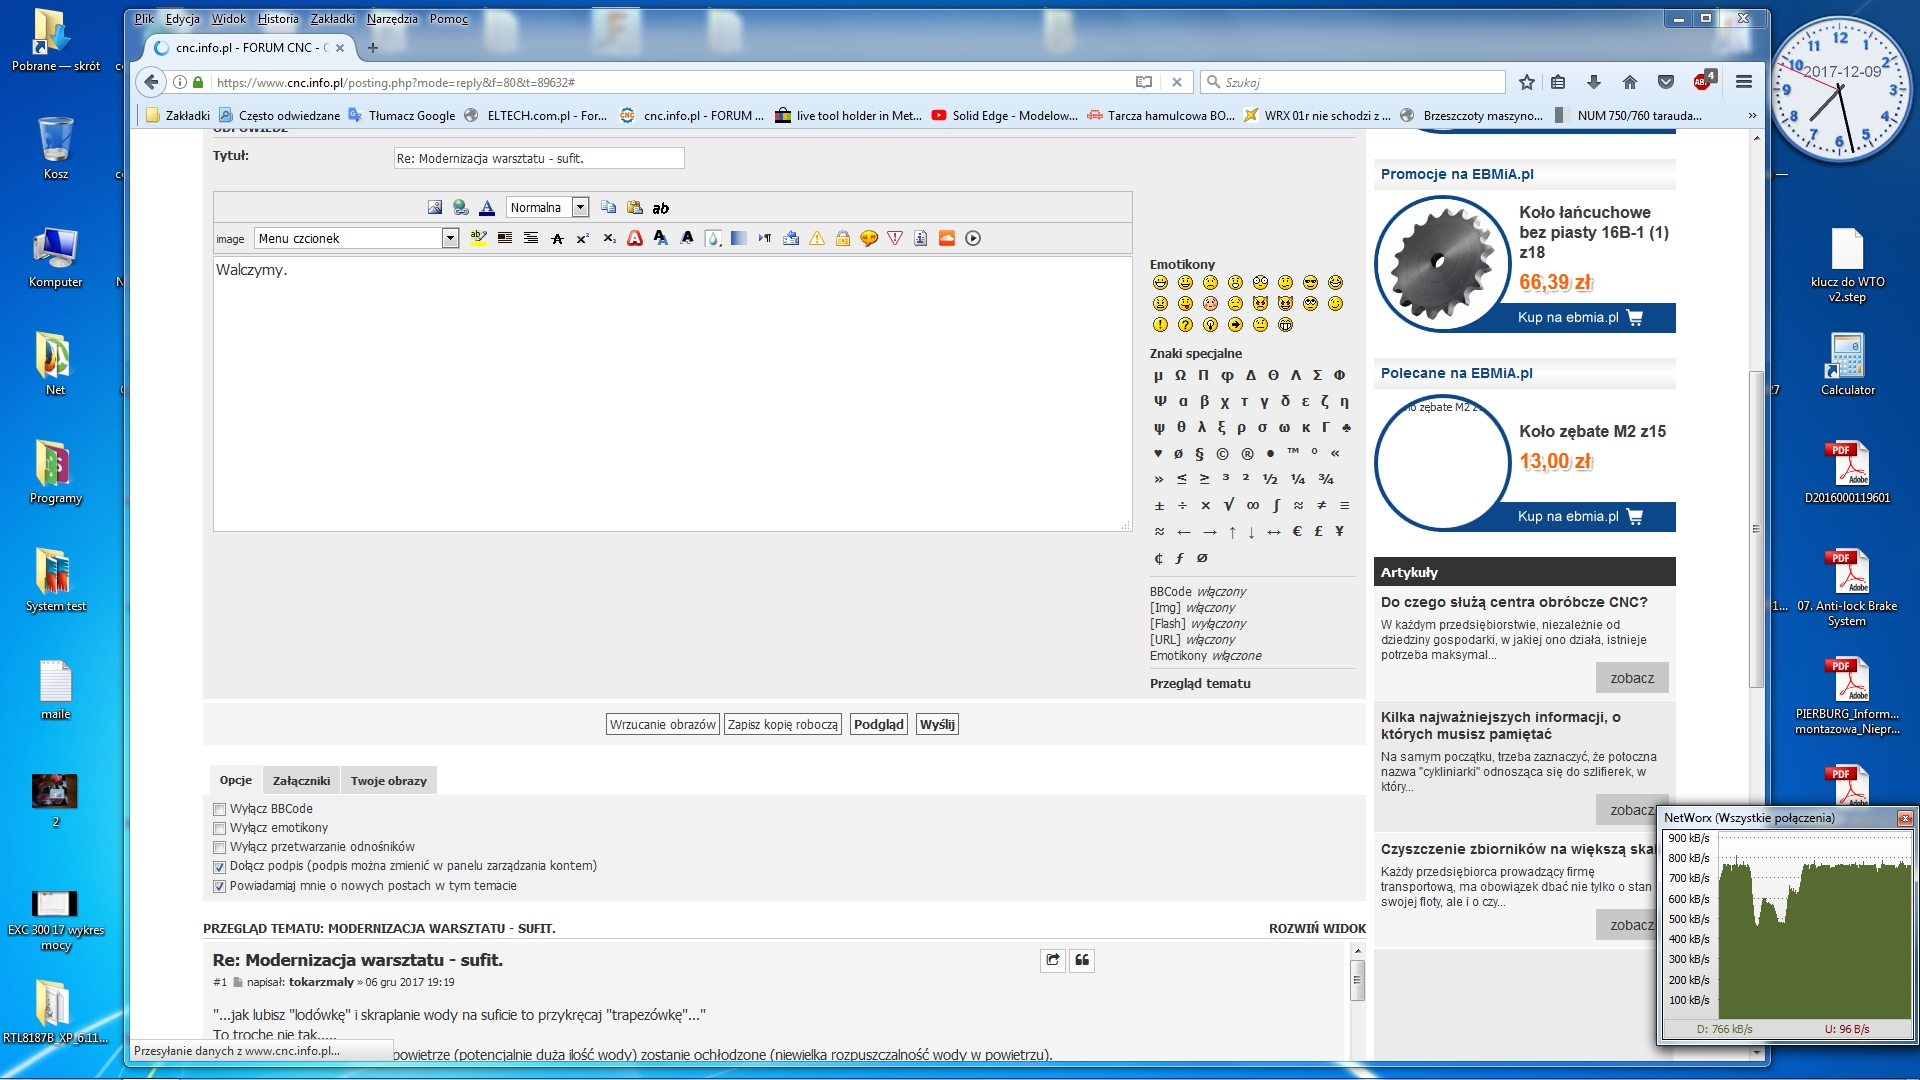Click the copy icon in the editor toolbar
The image size is (1920, 1080).
[608, 207]
